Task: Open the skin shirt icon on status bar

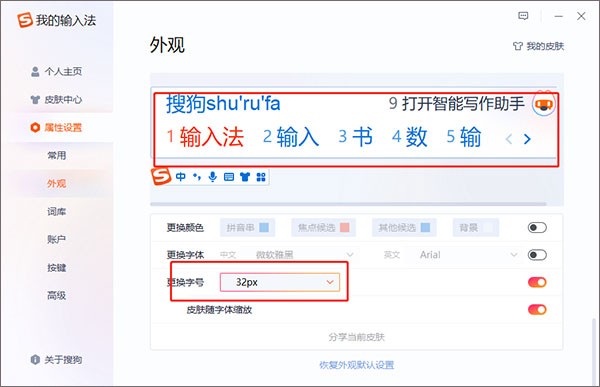Action: click(x=245, y=177)
